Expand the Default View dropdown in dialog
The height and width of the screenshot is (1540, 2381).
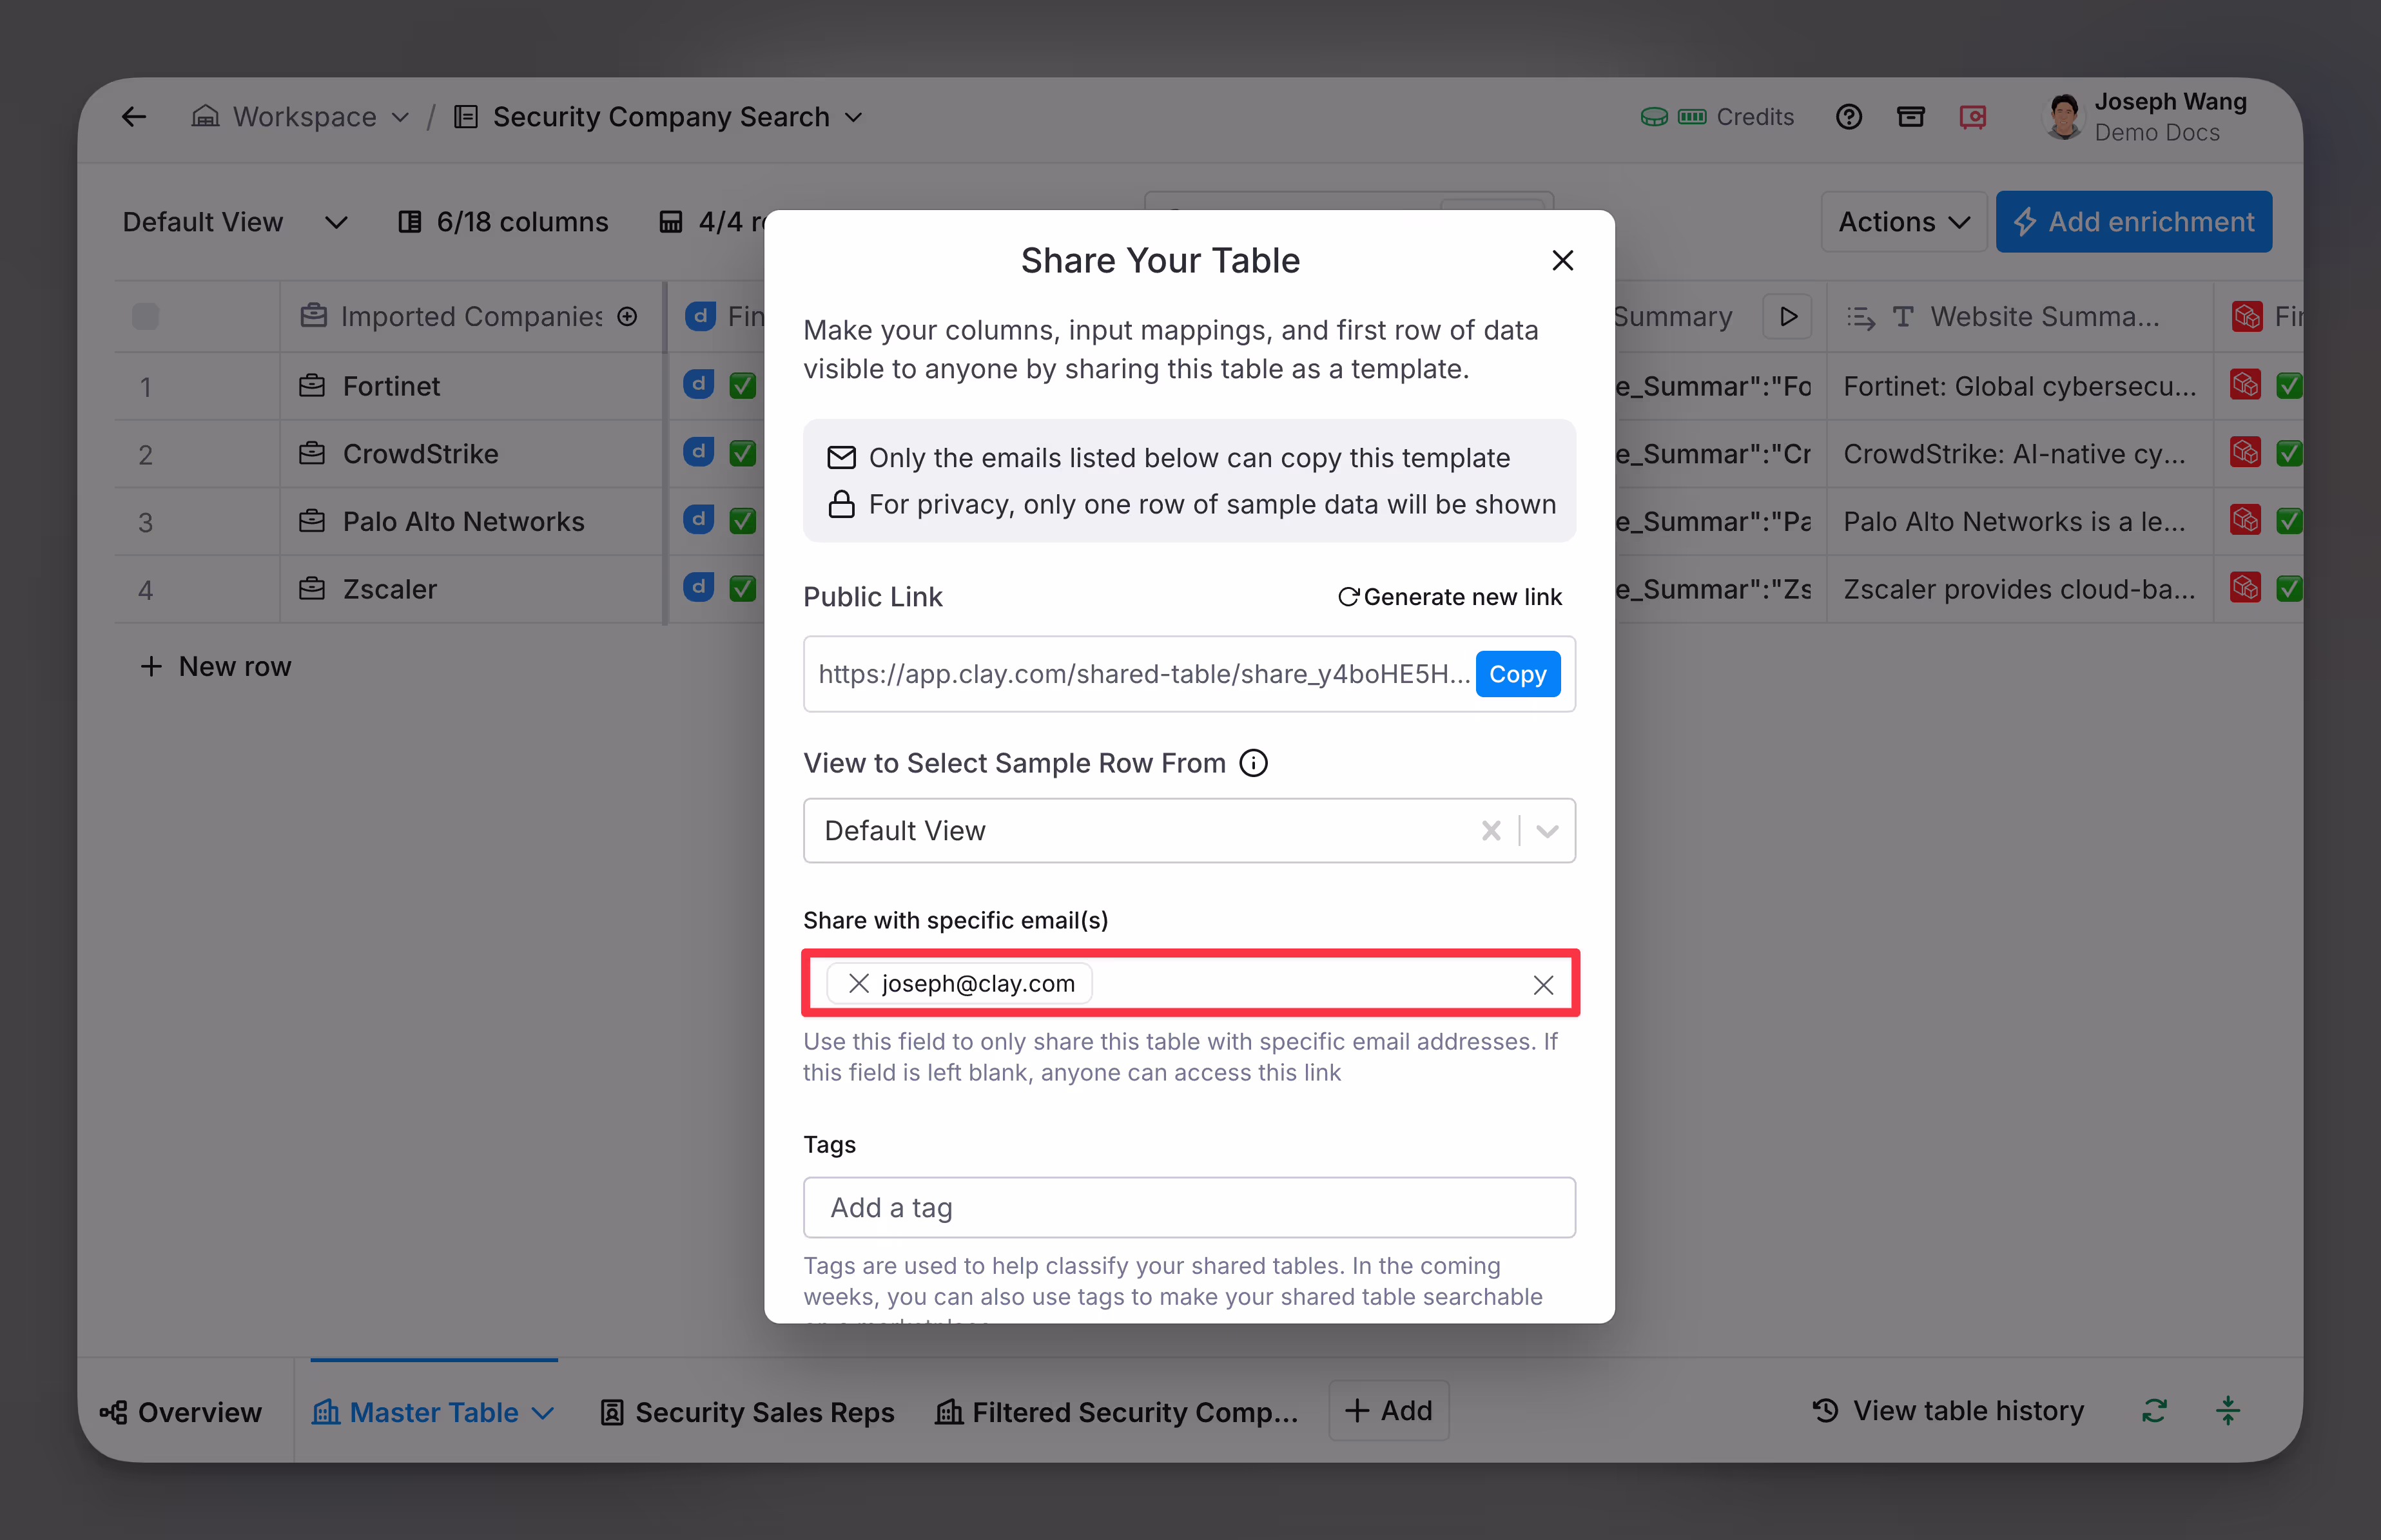click(x=1547, y=831)
